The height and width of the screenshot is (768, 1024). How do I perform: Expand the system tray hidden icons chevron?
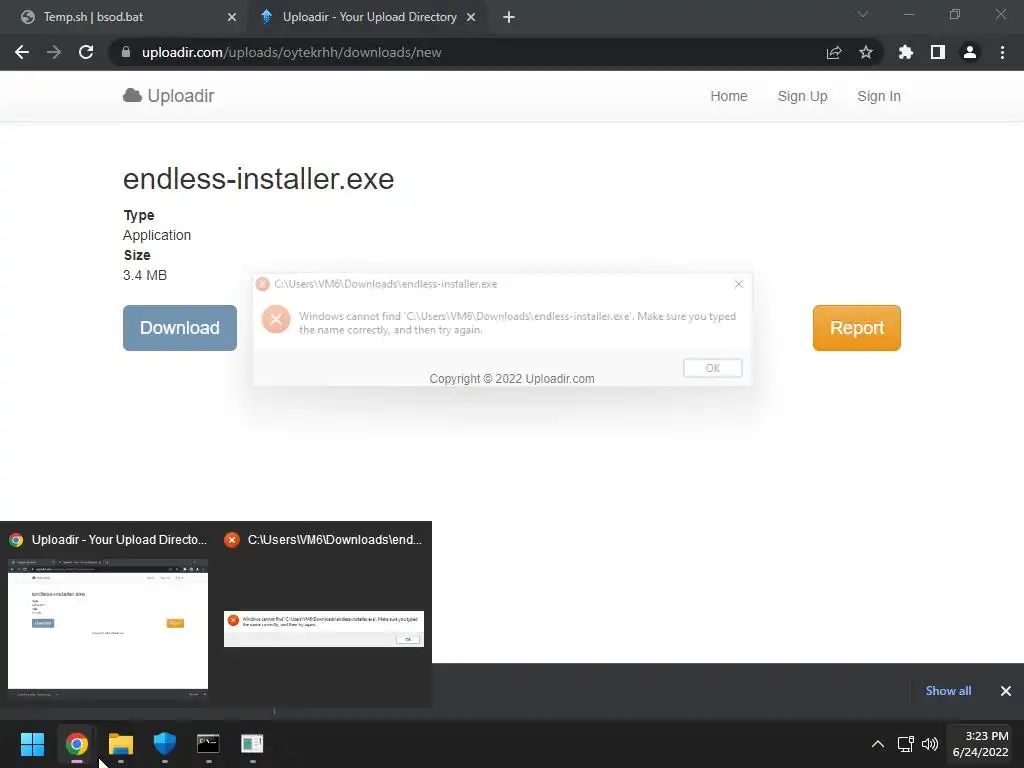[x=878, y=744]
